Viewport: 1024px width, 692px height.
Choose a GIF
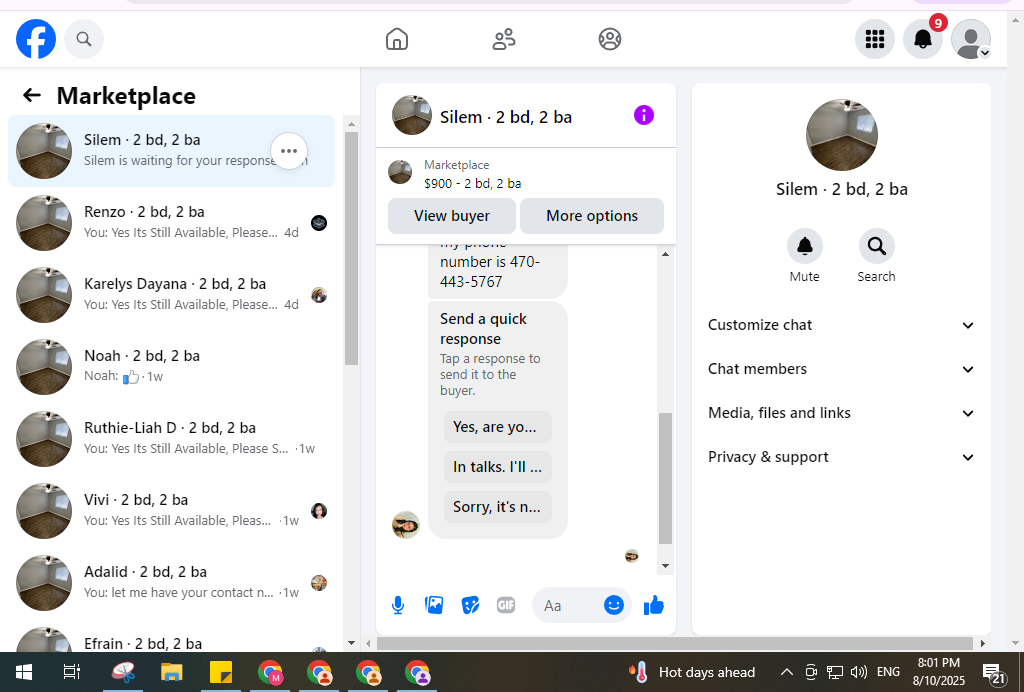point(506,605)
